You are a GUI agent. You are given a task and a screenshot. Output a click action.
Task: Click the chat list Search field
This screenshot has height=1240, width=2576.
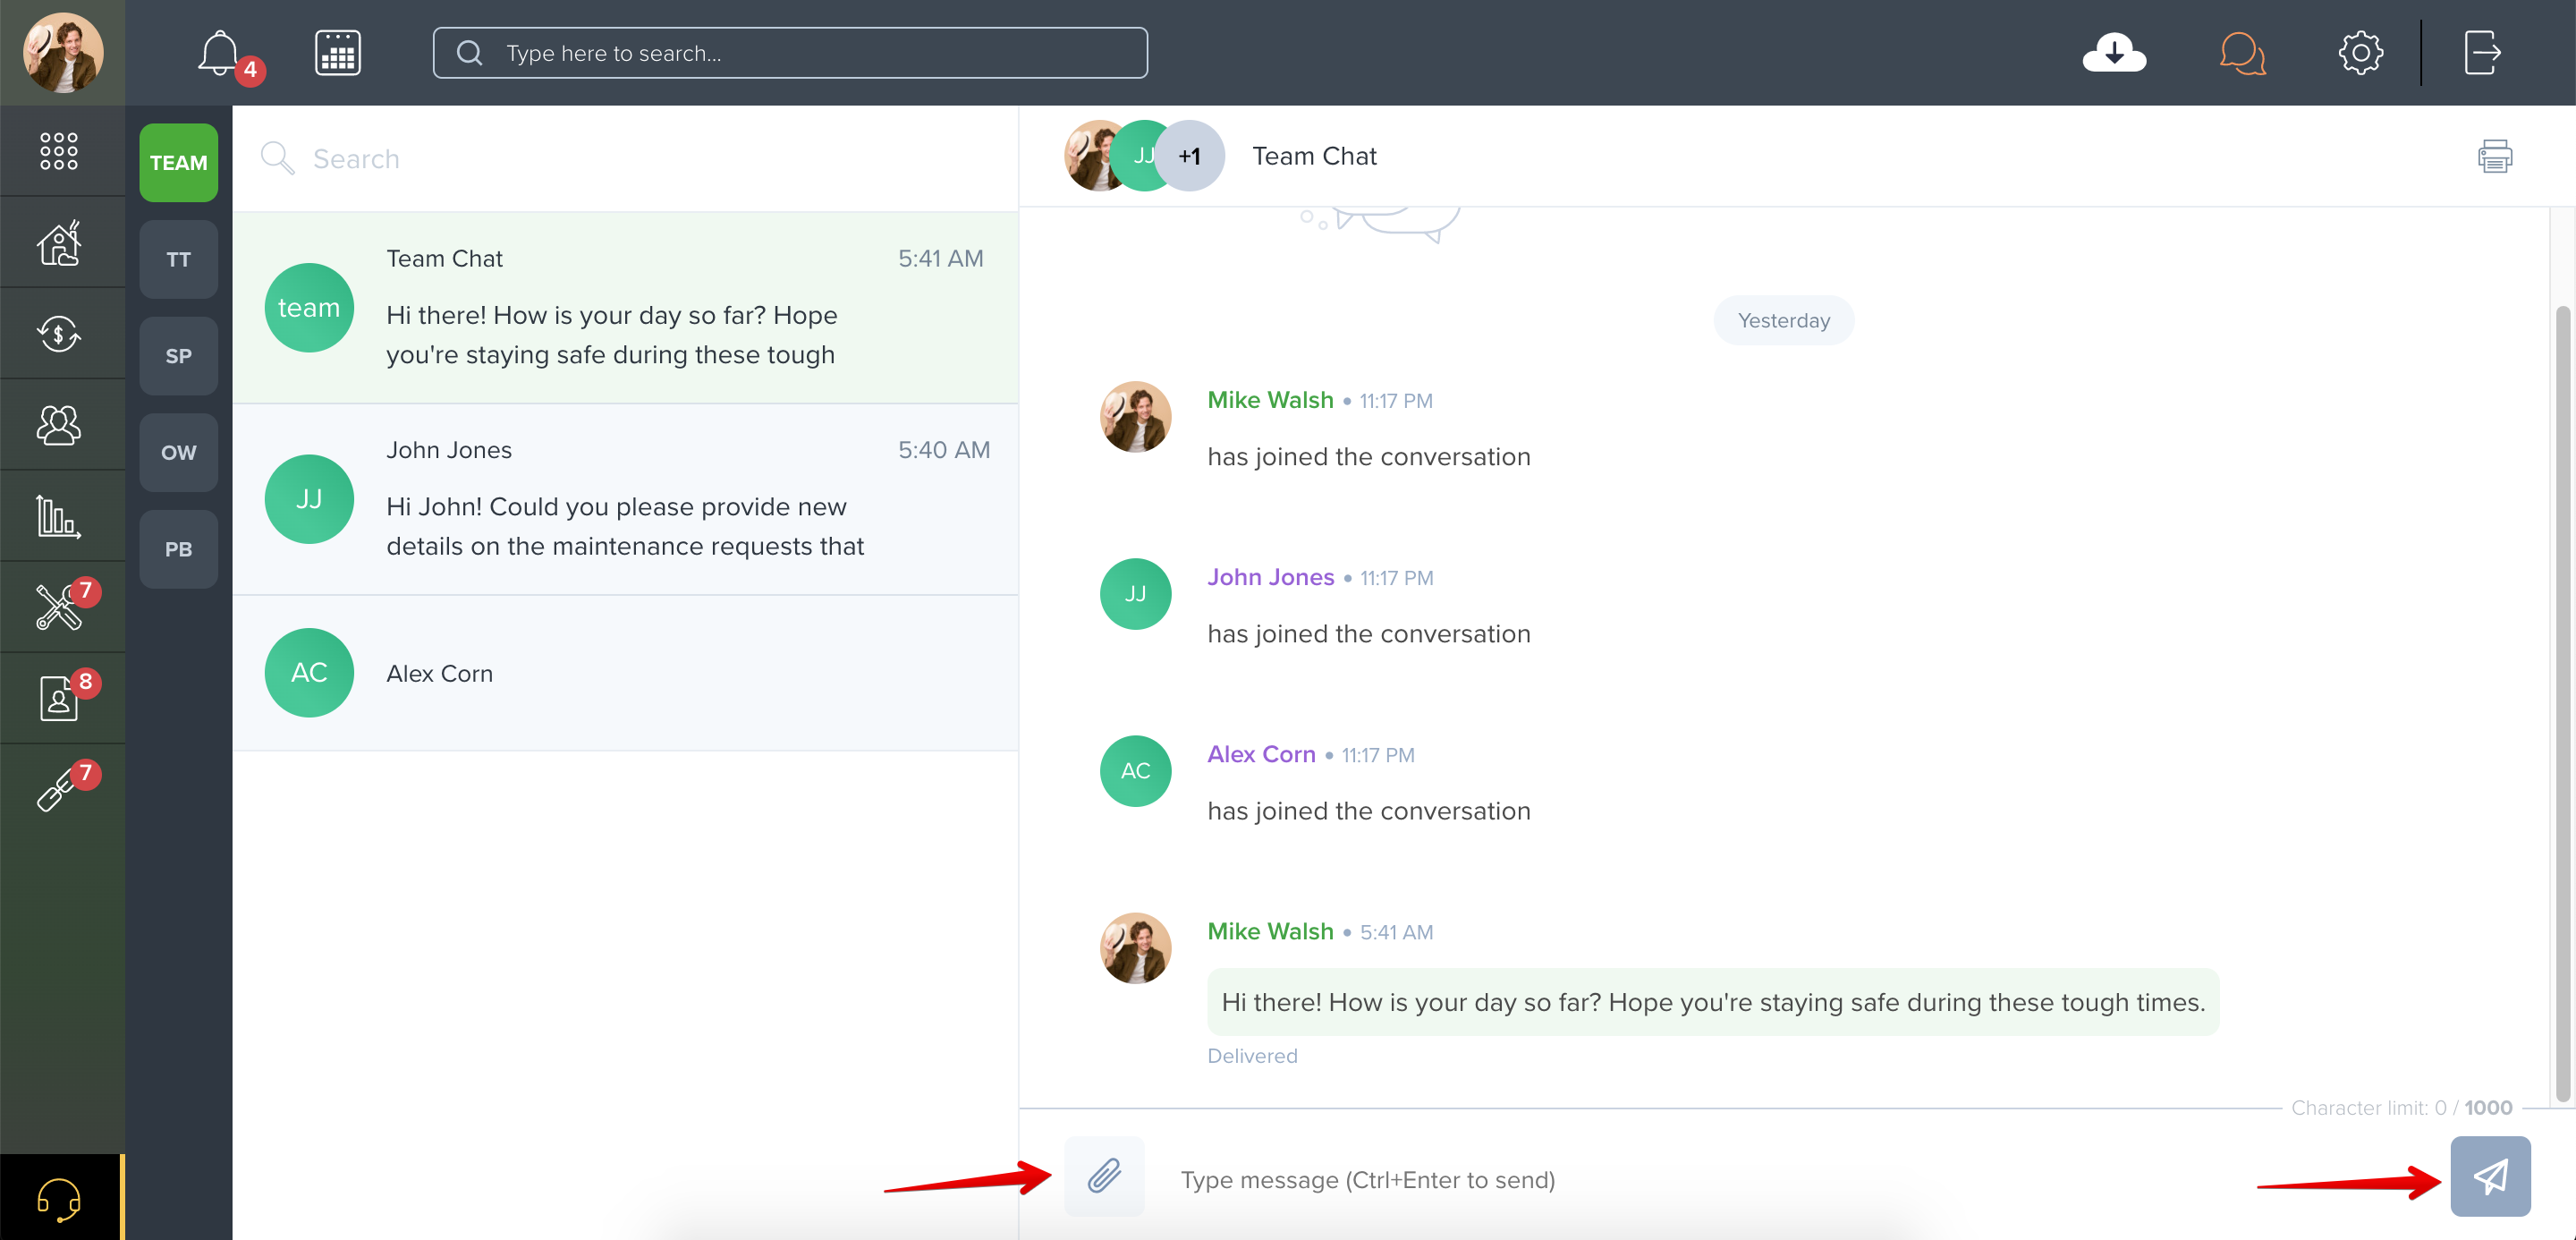[x=625, y=159]
